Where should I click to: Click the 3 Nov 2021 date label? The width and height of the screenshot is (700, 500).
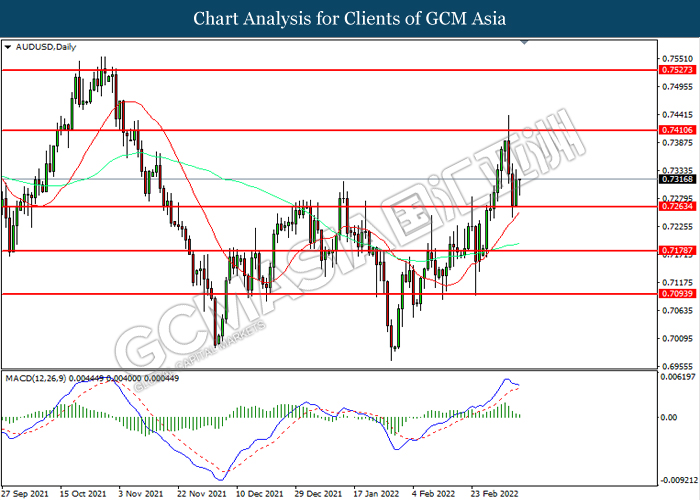tap(141, 494)
